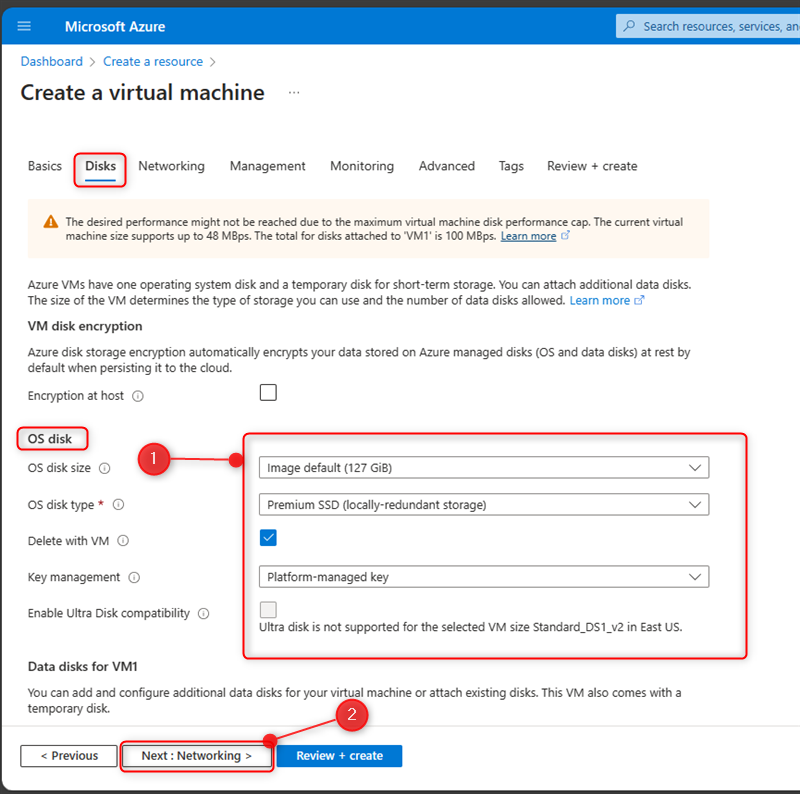
Task: Open the Azure portal hamburger menu
Action: [x=24, y=26]
